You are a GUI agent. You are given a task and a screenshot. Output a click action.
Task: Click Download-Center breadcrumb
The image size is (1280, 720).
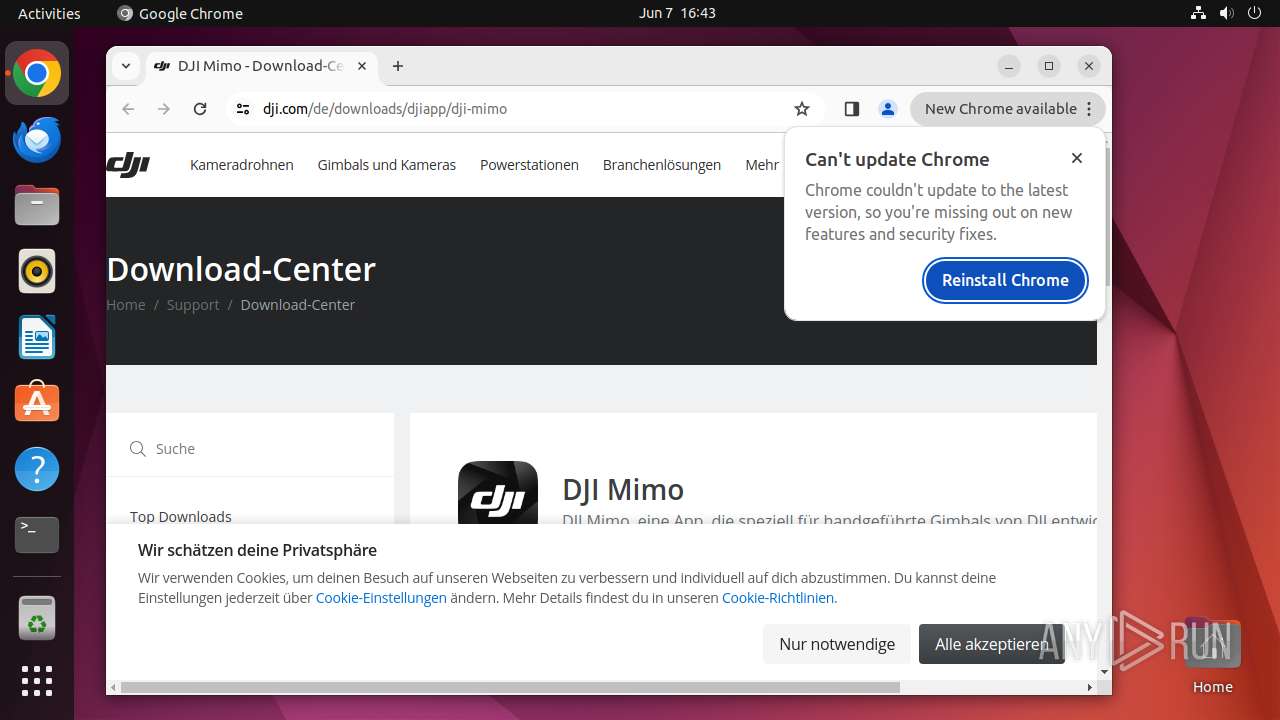coord(298,305)
